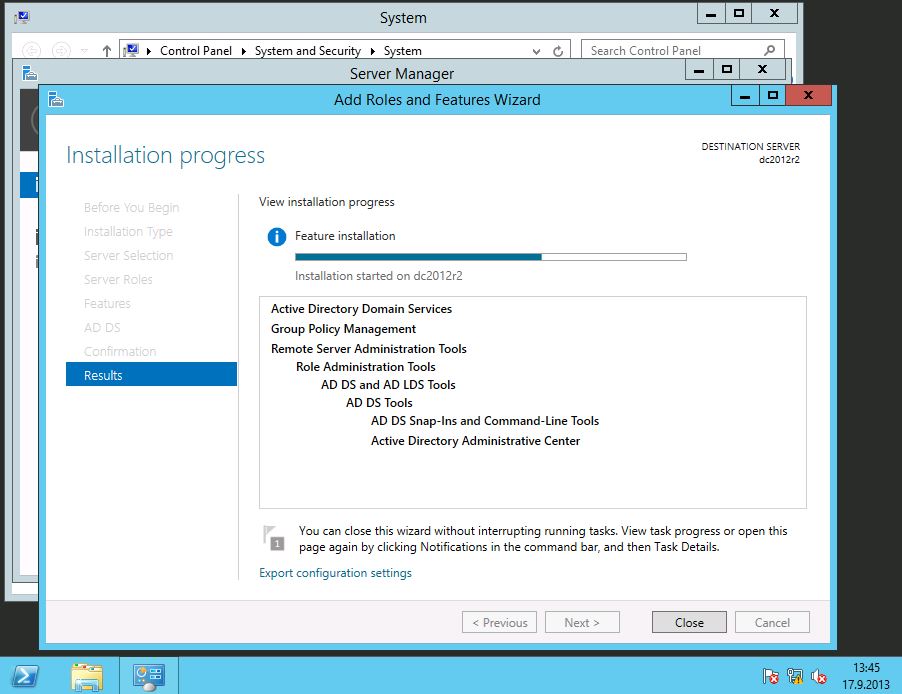Click the Cancel button in the wizard

click(x=772, y=622)
